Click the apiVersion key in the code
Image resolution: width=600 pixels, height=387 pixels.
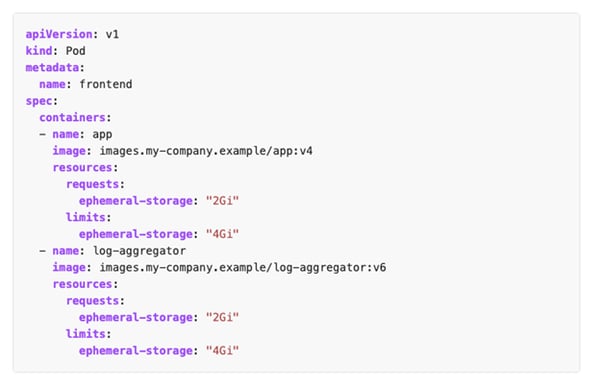(59, 34)
